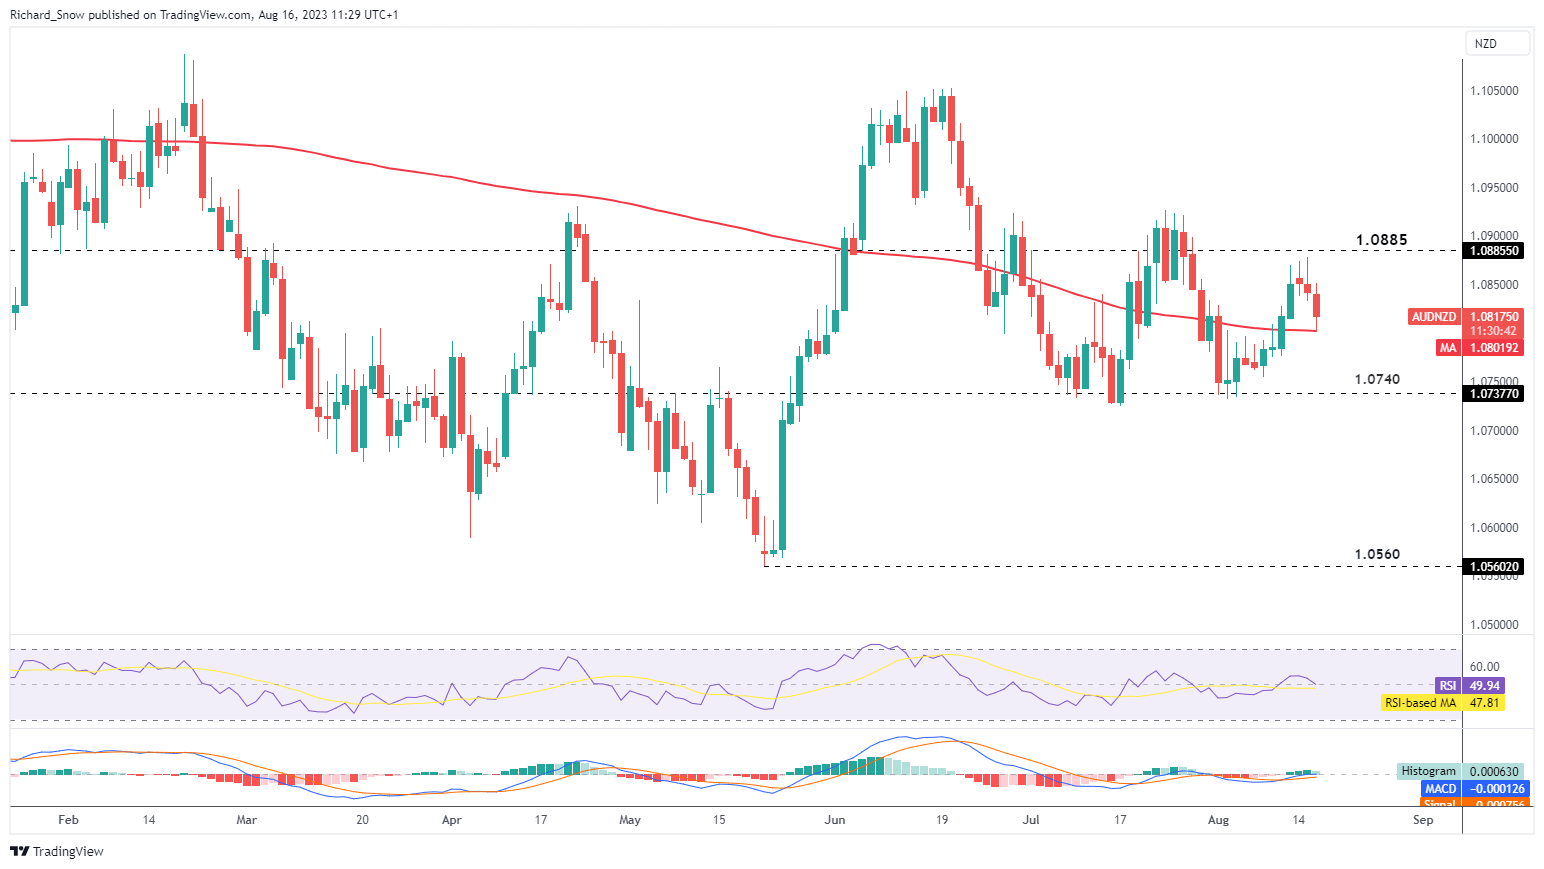Click the red MA indicator label
Image resolution: width=1544 pixels, height=869 pixels.
[x=1448, y=348]
